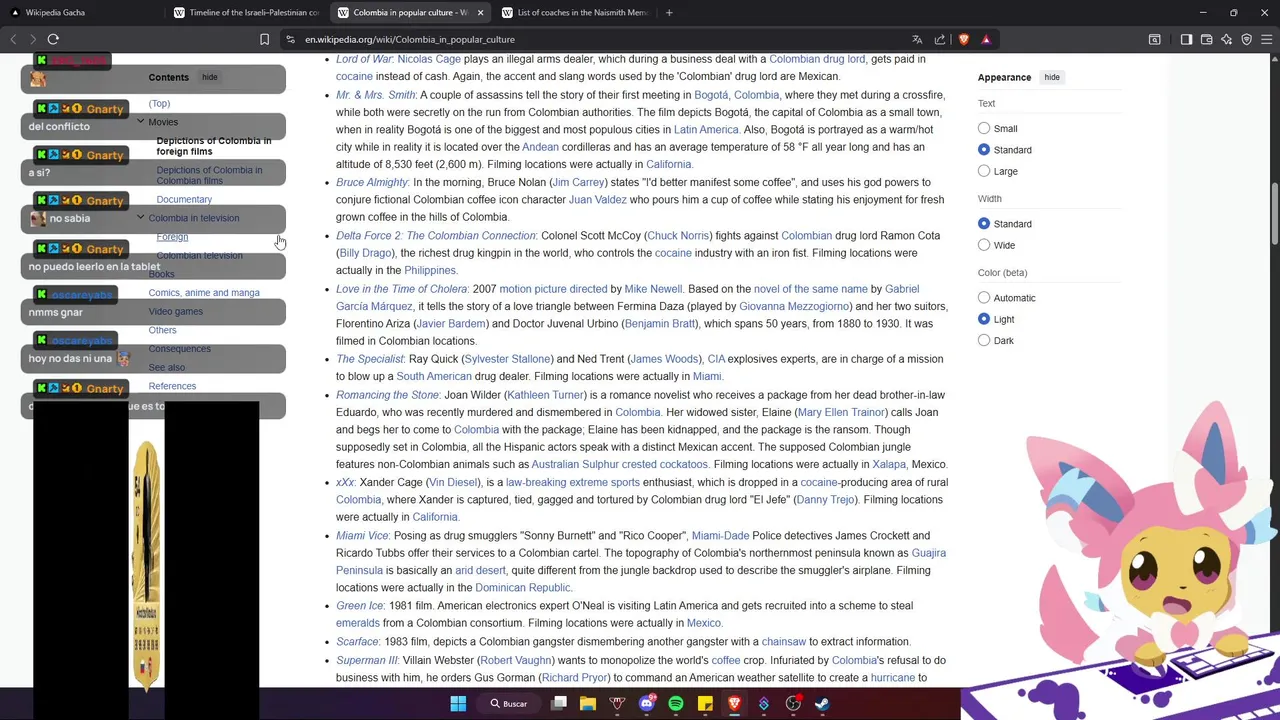Jump to References in Contents
The width and height of the screenshot is (1280, 720).
[172, 386]
